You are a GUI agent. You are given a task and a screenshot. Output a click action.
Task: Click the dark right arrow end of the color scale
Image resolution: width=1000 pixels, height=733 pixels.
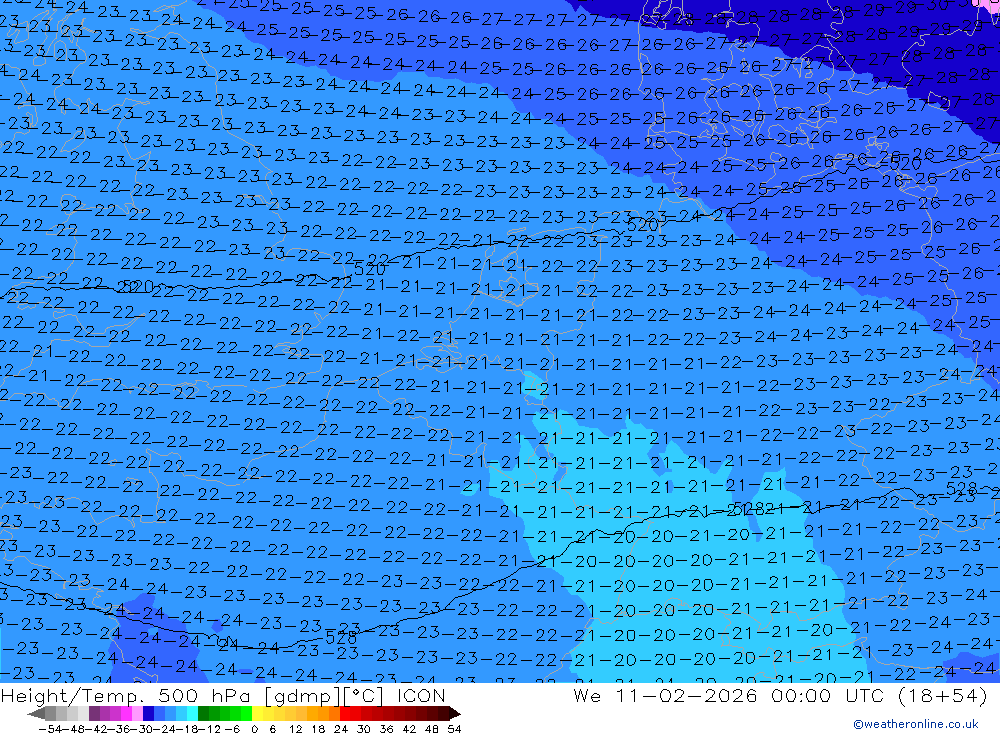point(455,714)
